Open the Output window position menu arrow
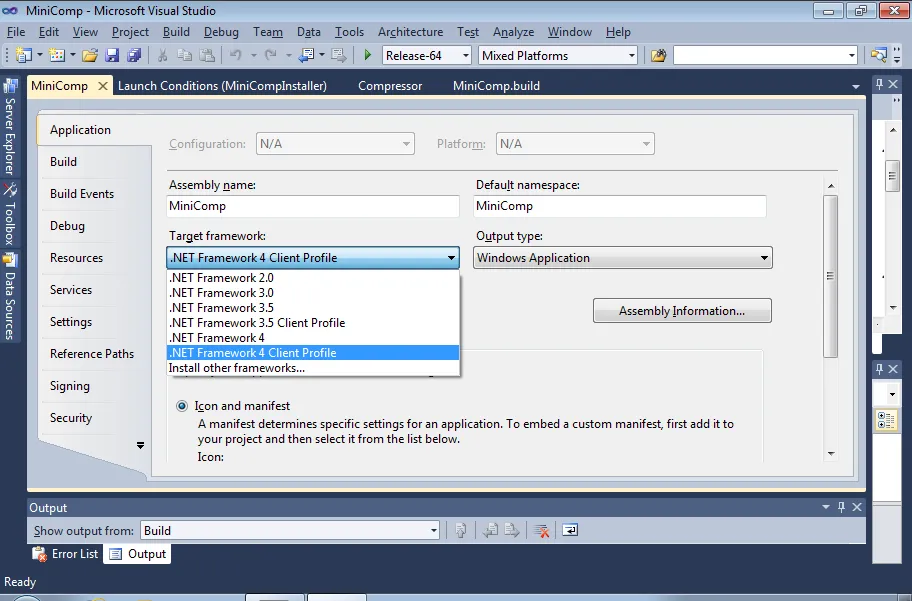The width and height of the screenshot is (912, 601). pos(825,507)
